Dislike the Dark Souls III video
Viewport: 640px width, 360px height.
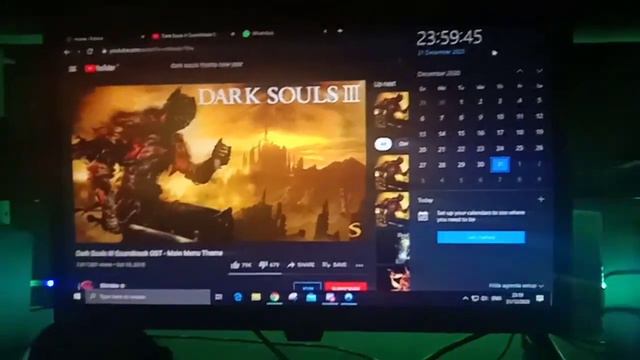tap(269, 265)
